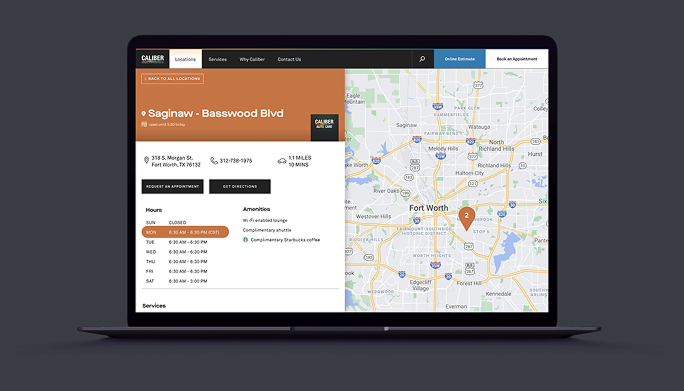This screenshot has height=391, width=684.
Task: Open the Contact Us menu item
Action: click(289, 59)
